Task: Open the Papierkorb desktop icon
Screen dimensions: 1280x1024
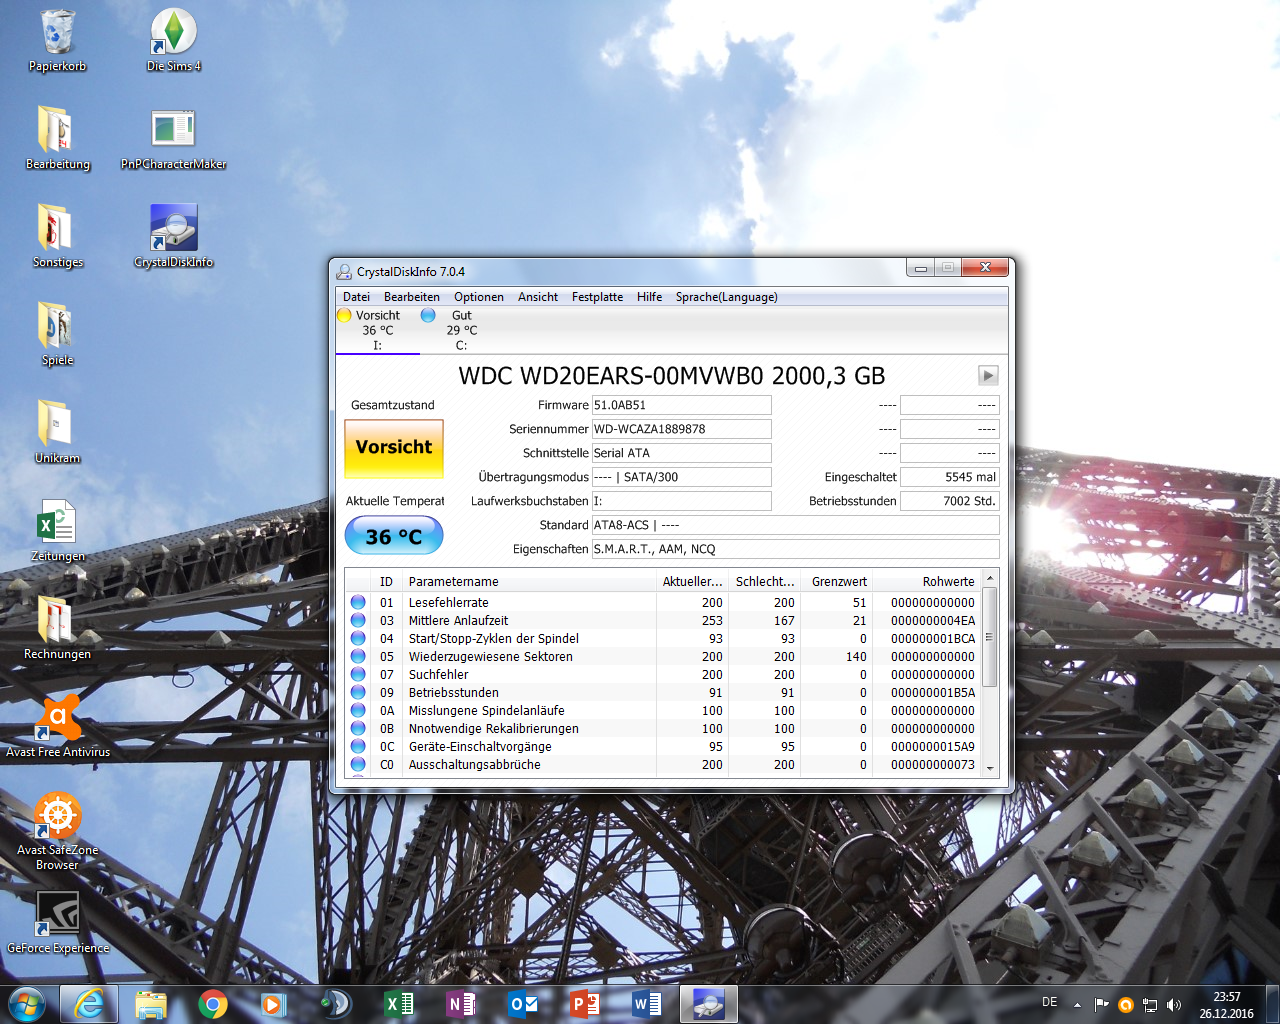Action: [58, 41]
